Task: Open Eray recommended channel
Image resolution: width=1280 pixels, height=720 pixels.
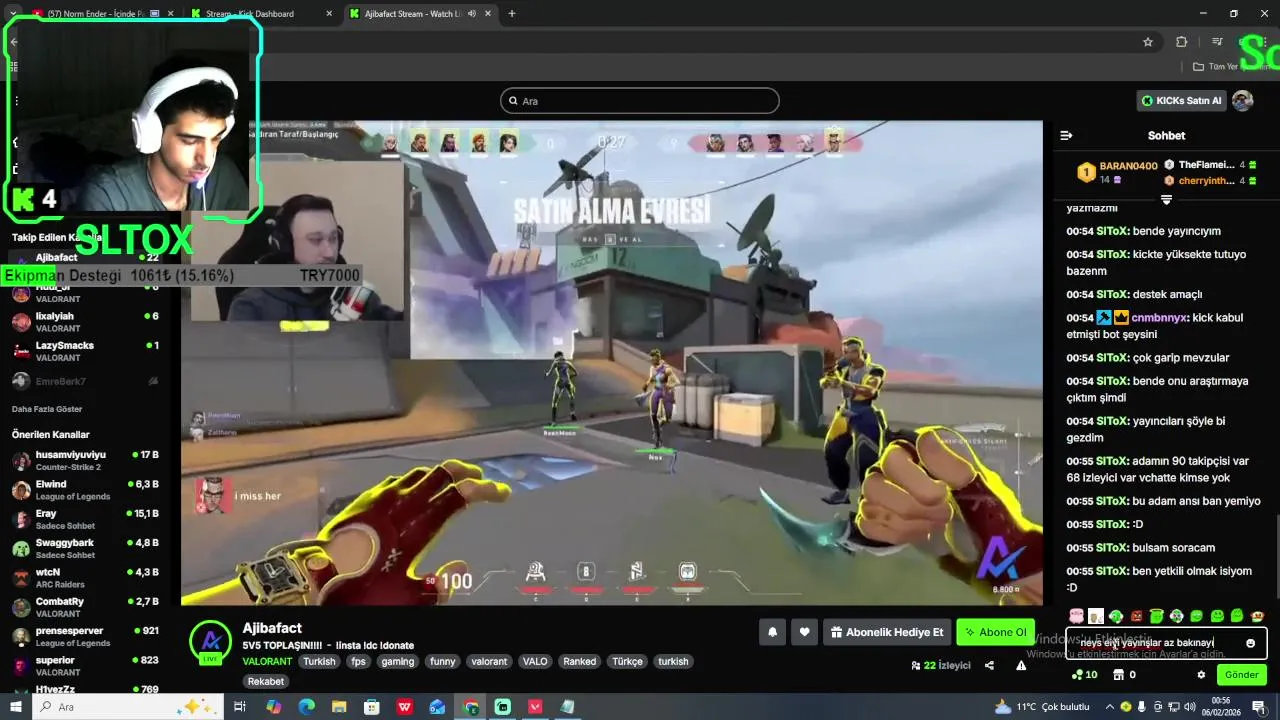Action: 85,519
